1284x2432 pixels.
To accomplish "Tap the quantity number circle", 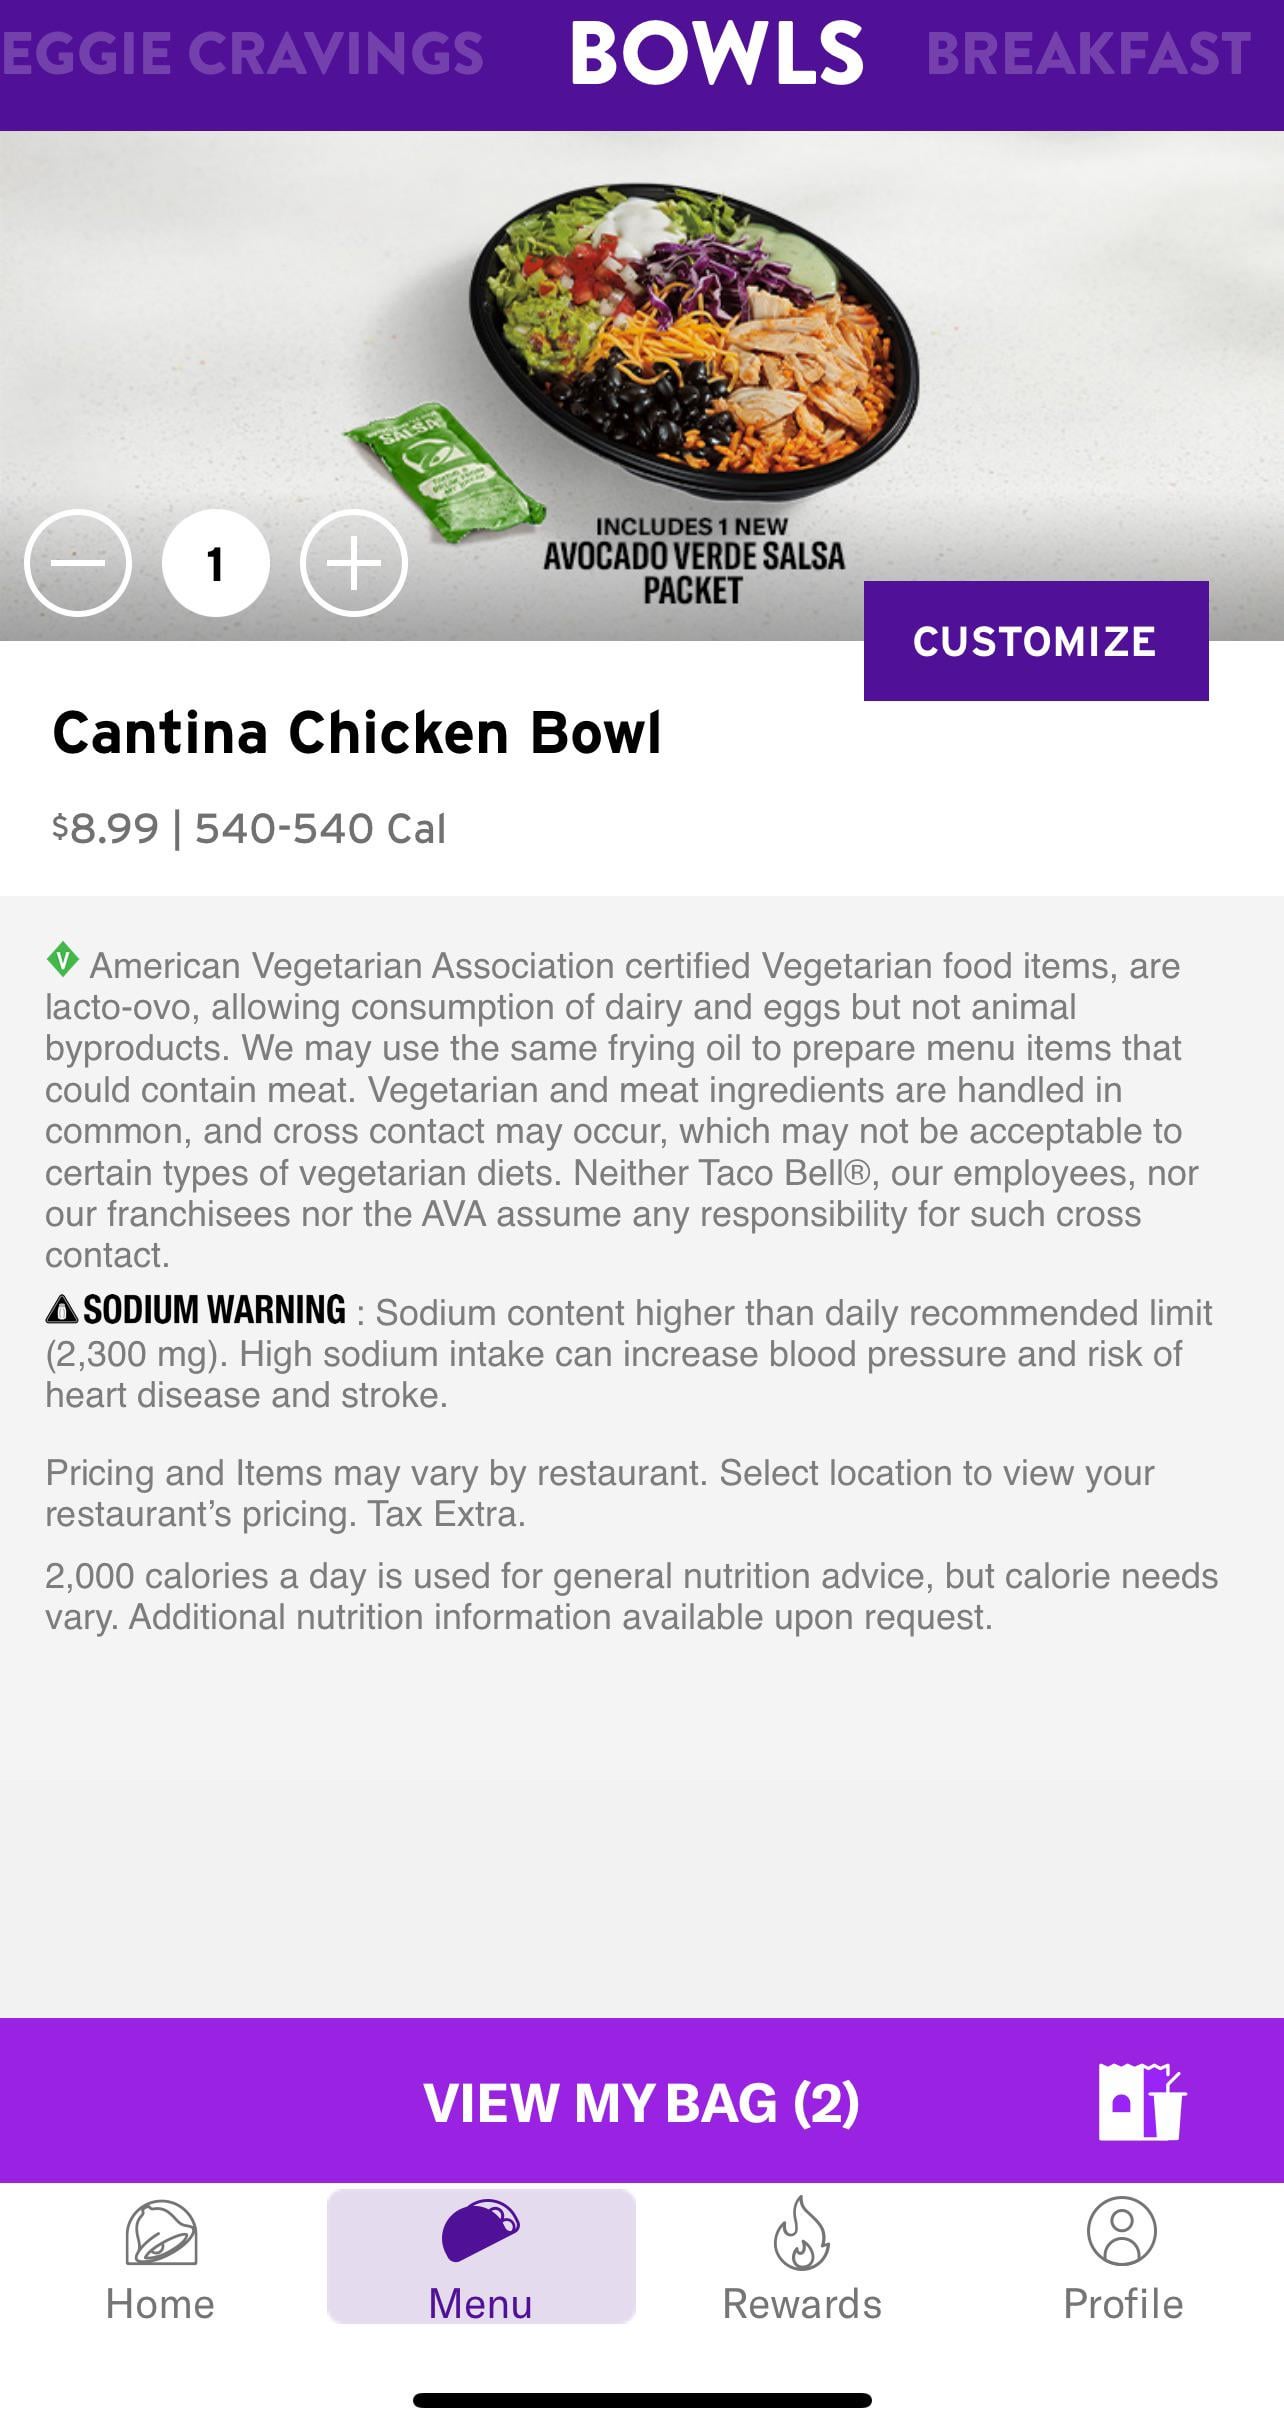I will (215, 563).
